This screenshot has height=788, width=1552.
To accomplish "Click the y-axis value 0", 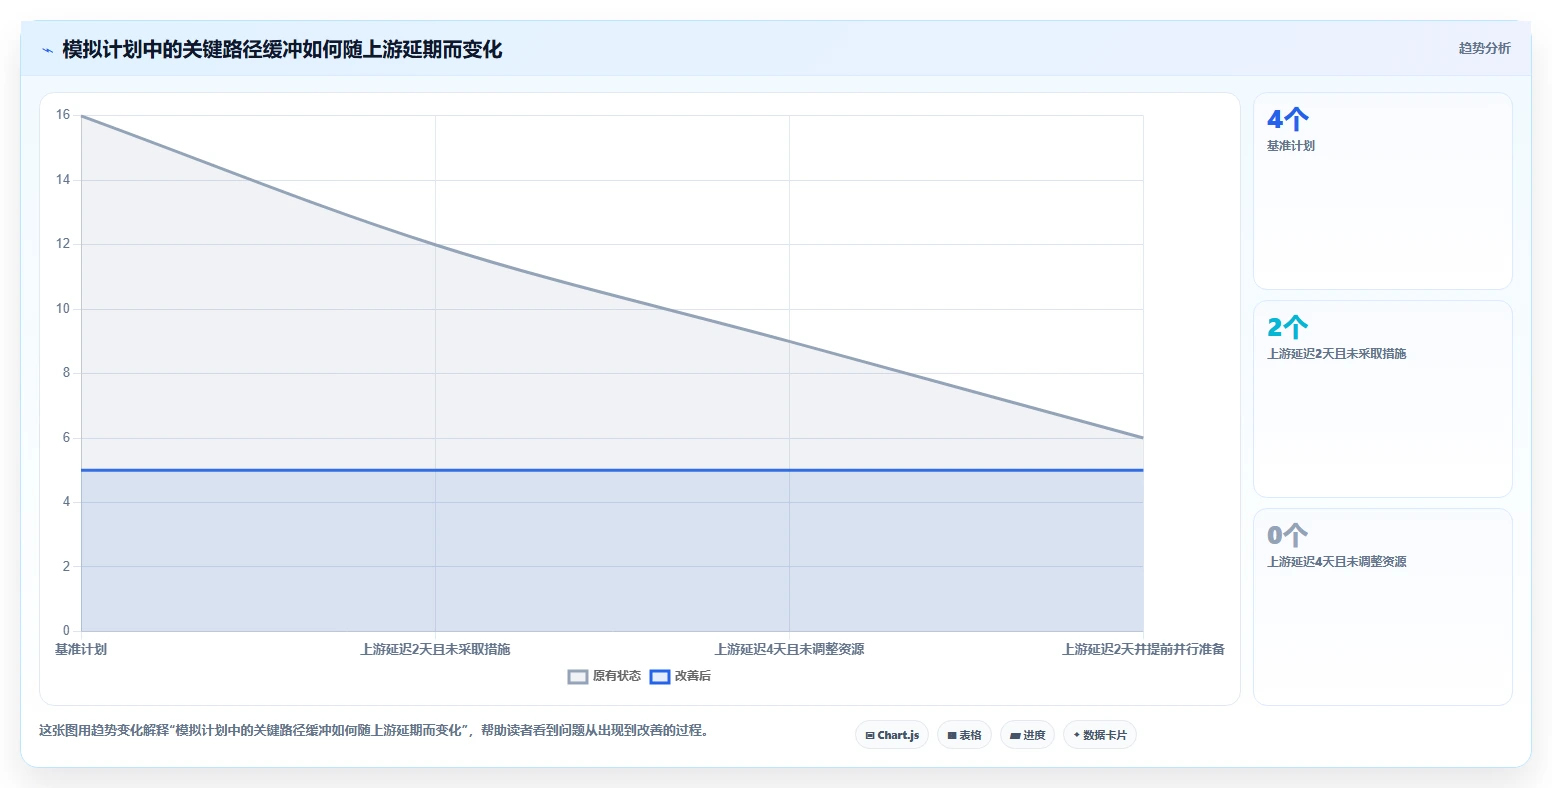I will click(x=67, y=631).
